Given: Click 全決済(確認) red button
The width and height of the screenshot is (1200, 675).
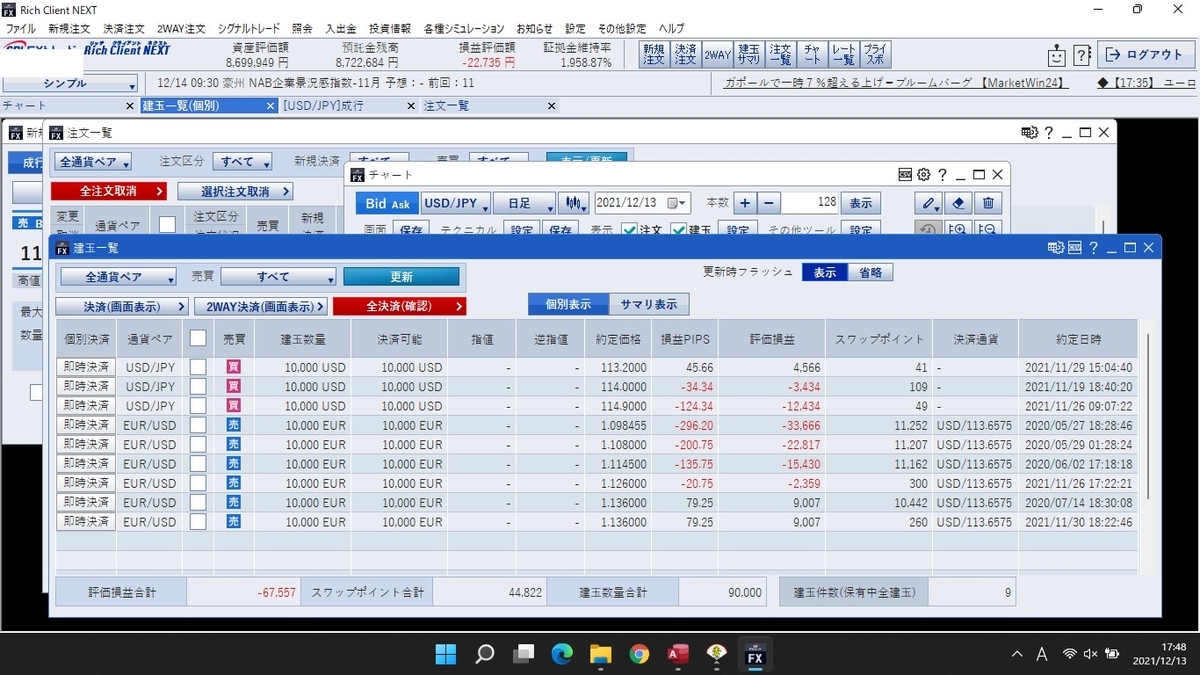Looking at the screenshot, I should click(399, 306).
